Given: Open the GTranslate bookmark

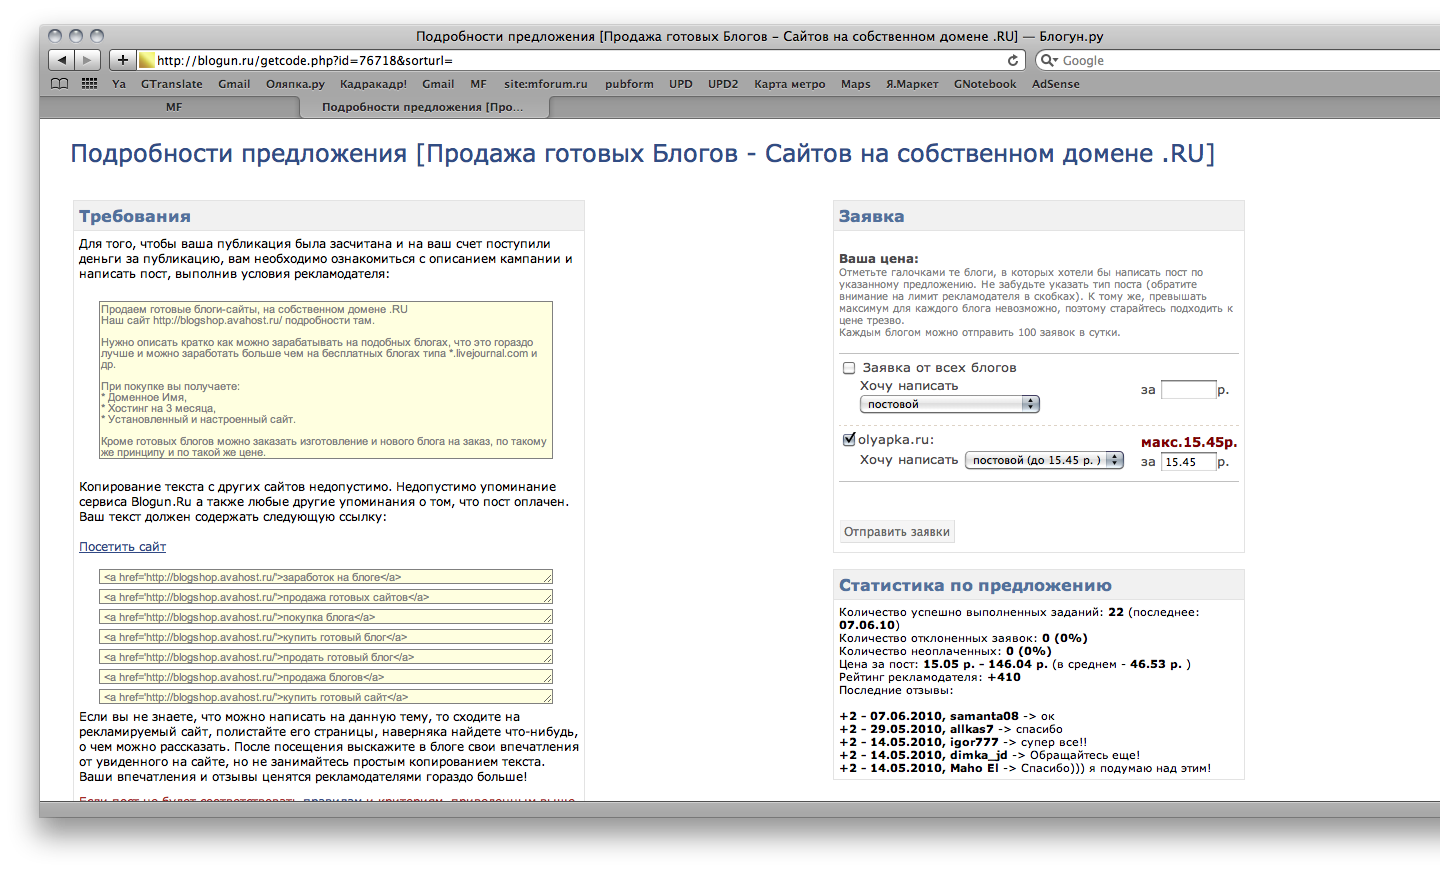Looking at the screenshot, I should (172, 84).
